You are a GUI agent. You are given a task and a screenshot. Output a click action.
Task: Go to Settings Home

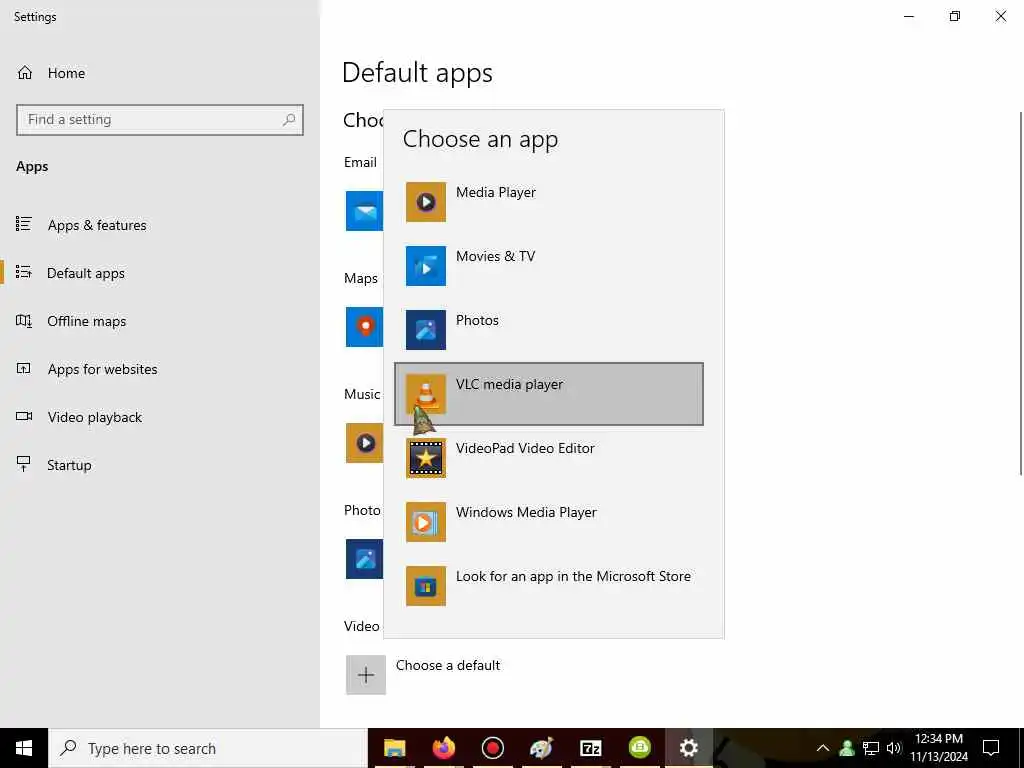(160, 73)
